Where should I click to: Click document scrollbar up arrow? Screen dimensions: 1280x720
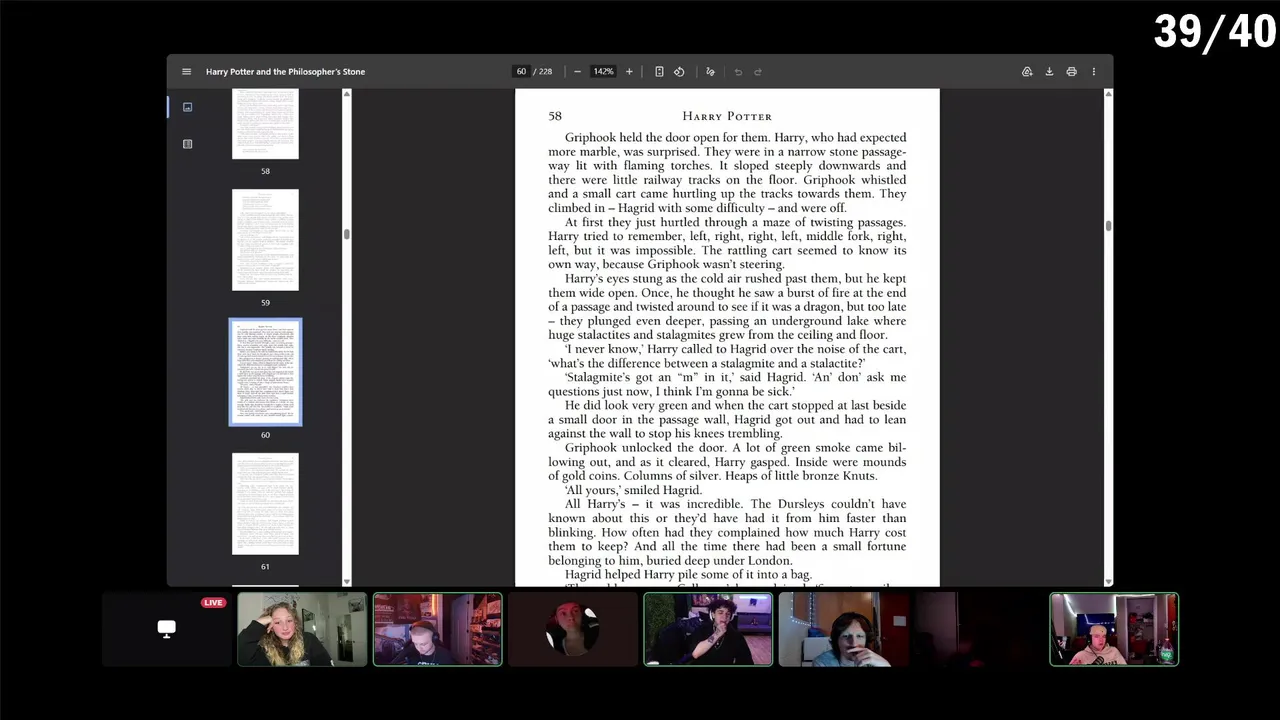pos(1108,94)
